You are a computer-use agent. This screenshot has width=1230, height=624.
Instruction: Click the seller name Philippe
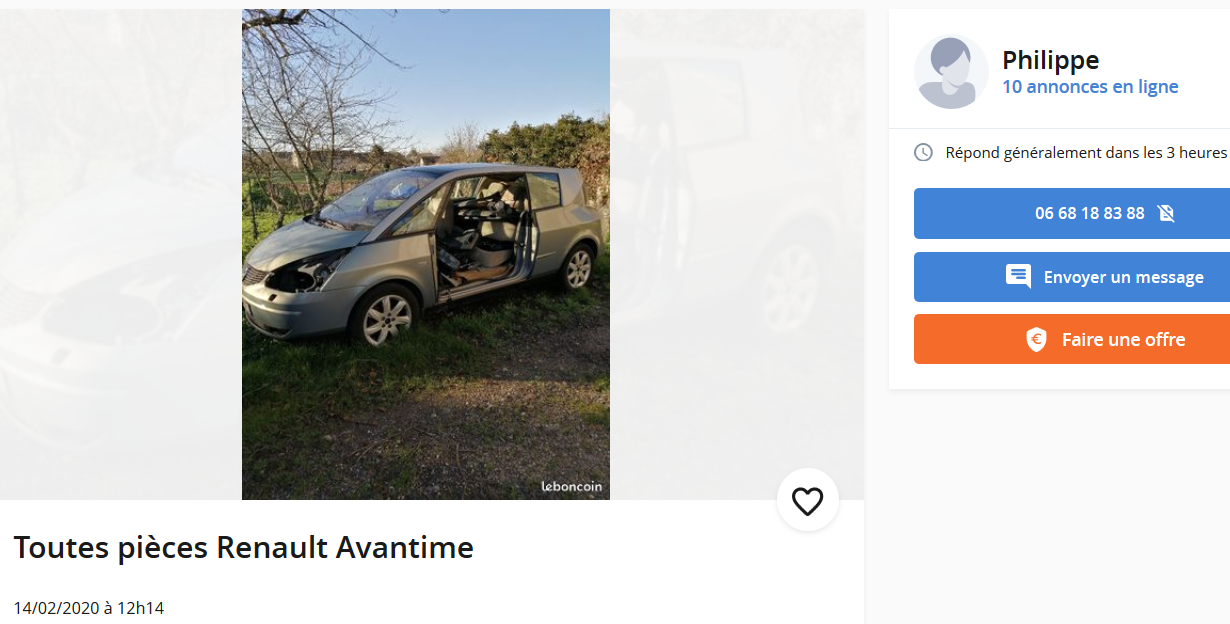click(1050, 60)
